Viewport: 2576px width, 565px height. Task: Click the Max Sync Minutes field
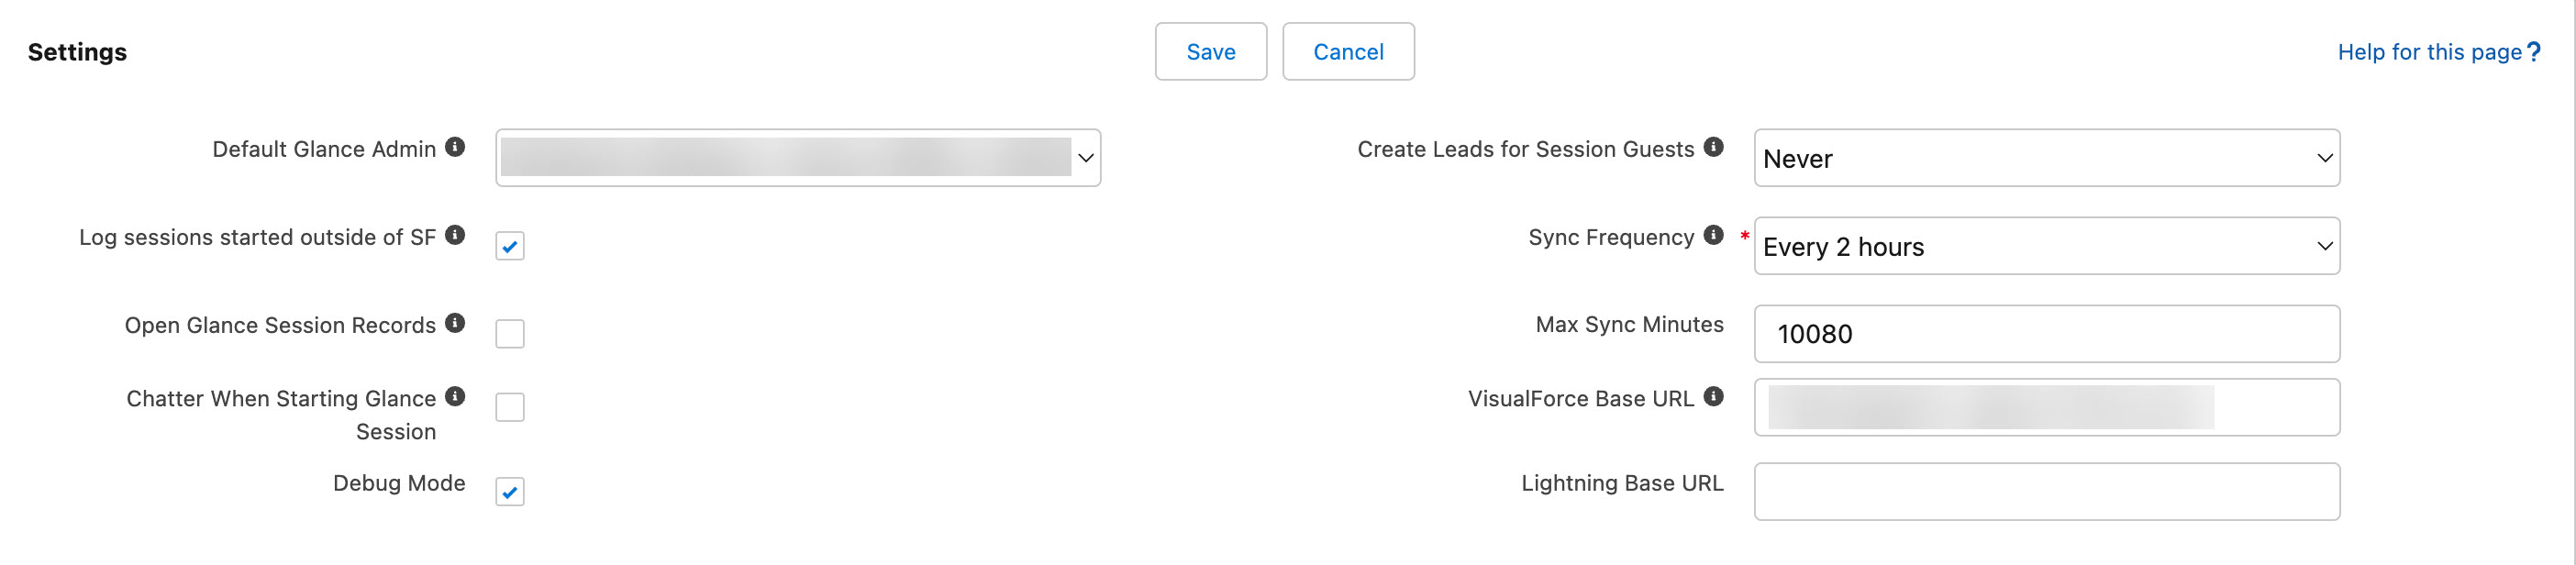[2046, 334]
